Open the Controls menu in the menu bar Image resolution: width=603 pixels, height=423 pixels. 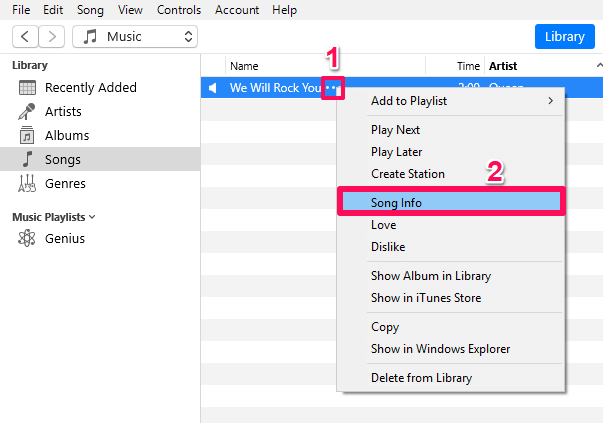(179, 10)
